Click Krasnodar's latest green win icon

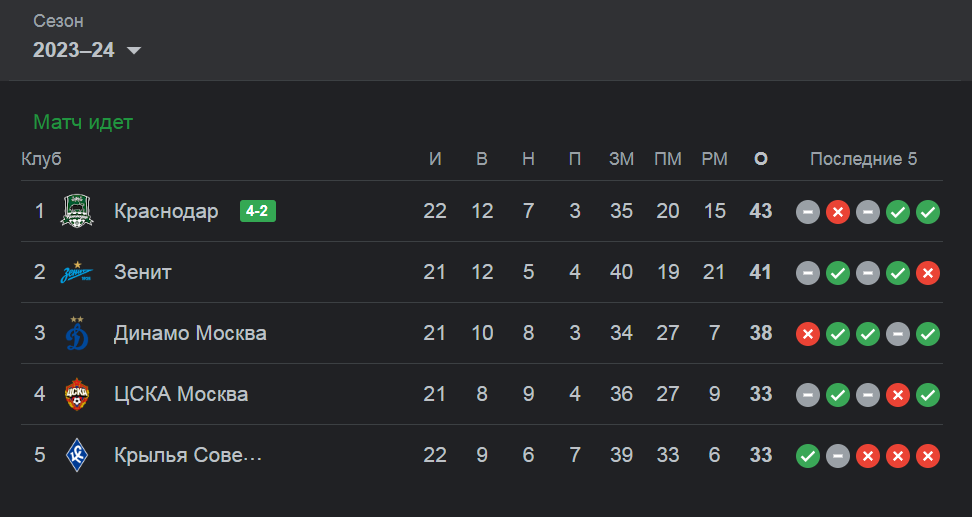[928, 211]
